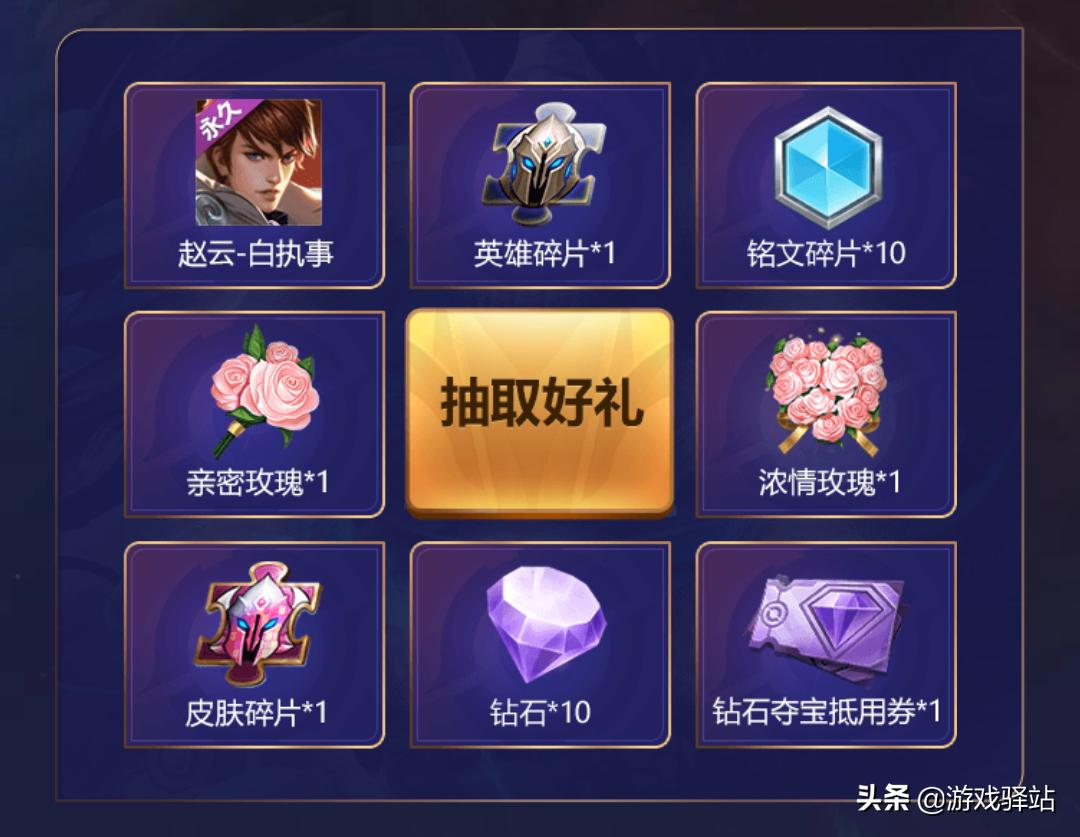This screenshot has width=1080, height=837.
Task: Click the blue hexagon inscription fragment icon
Action: tap(828, 167)
